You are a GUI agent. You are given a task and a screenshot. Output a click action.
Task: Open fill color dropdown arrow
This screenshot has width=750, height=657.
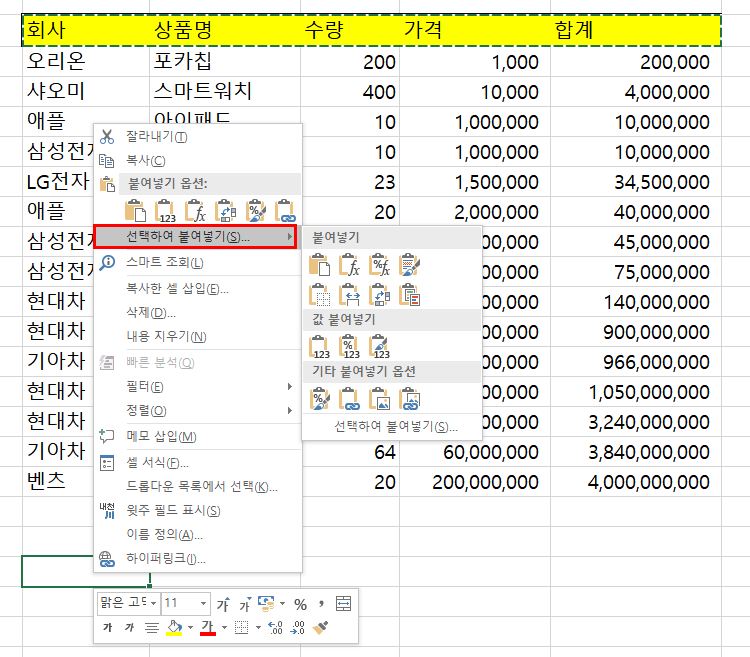(x=190, y=627)
